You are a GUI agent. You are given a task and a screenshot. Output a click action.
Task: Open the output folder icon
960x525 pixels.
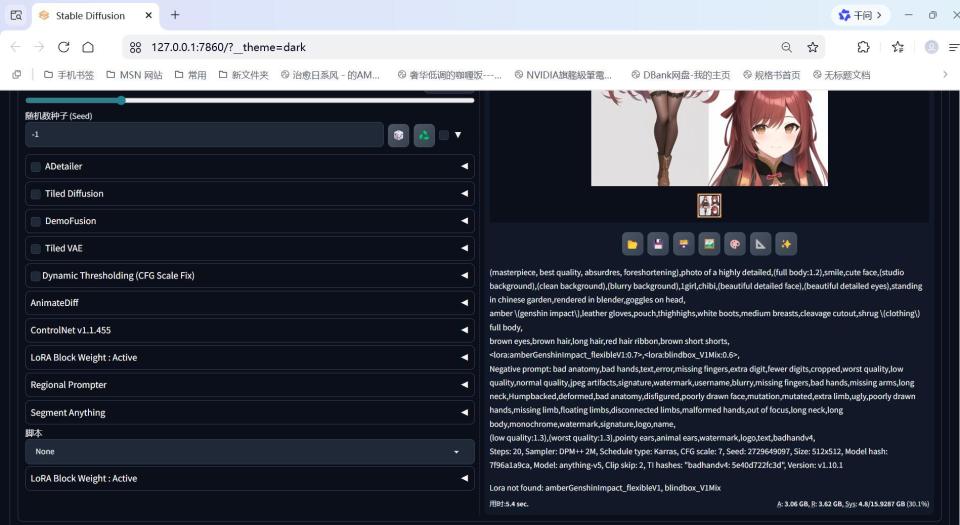(x=632, y=244)
